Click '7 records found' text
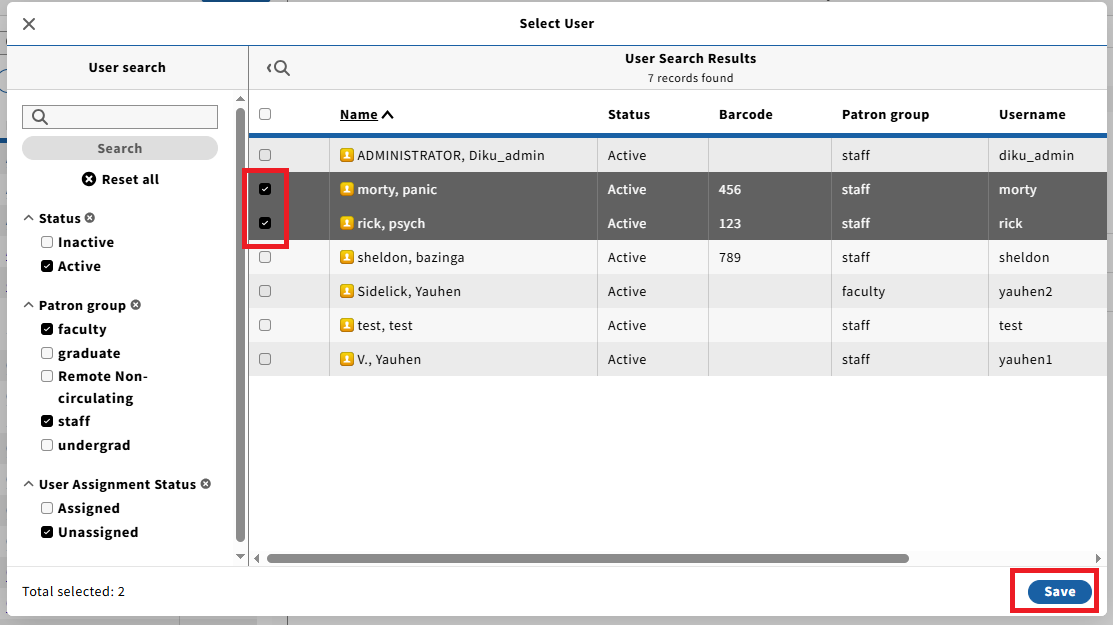Viewport: 1113px width, 625px height. tap(691, 78)
